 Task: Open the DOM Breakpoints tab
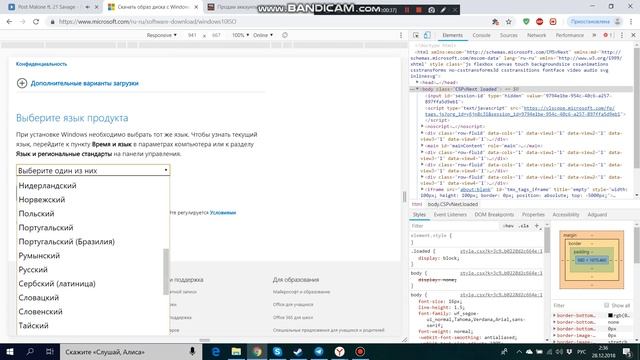pos(494,215)
